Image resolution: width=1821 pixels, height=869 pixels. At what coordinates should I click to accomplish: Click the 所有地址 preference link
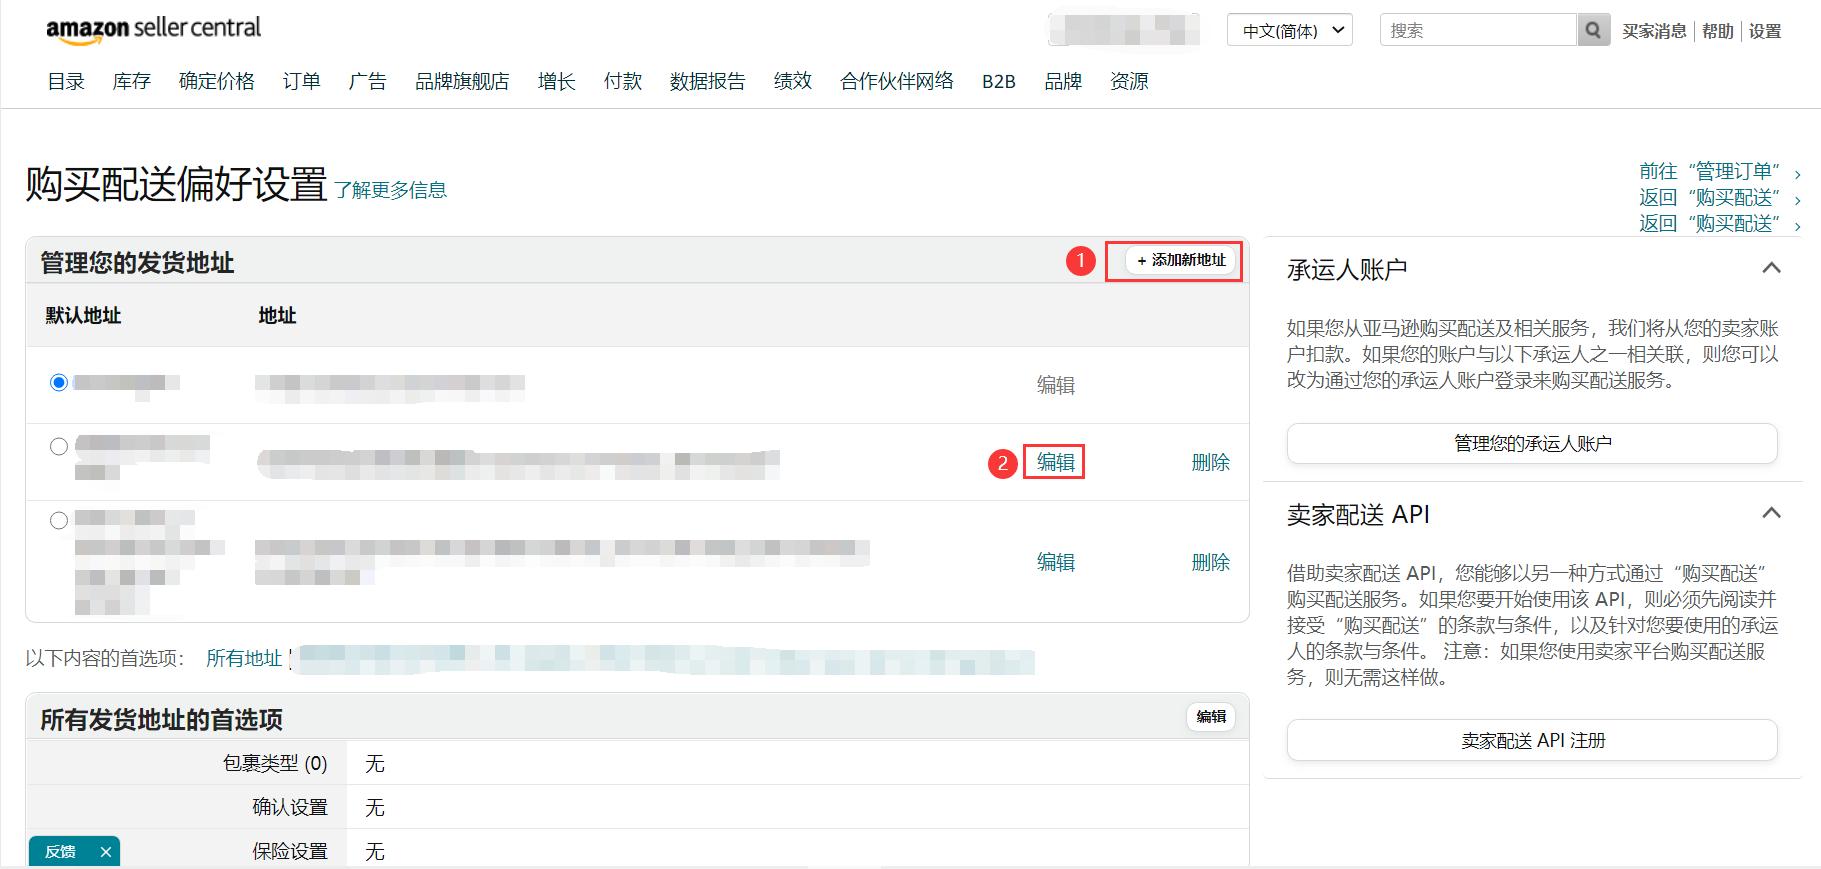coord(244,658)
